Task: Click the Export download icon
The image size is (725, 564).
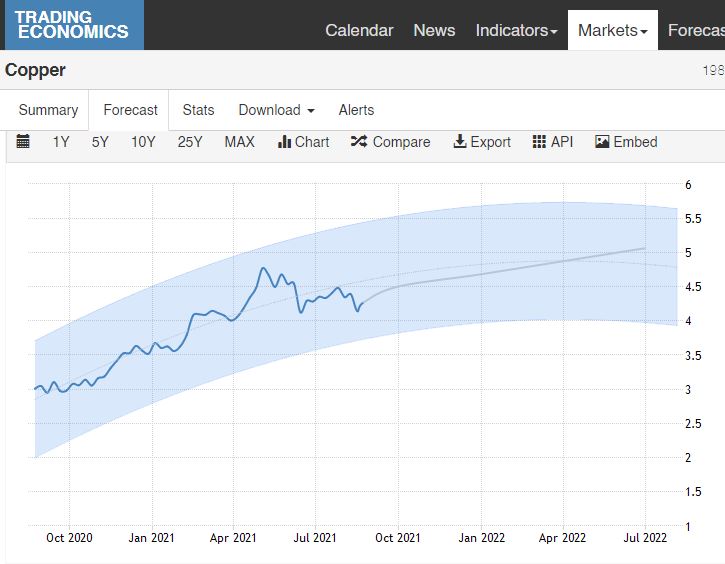Action: click(460, 142)
